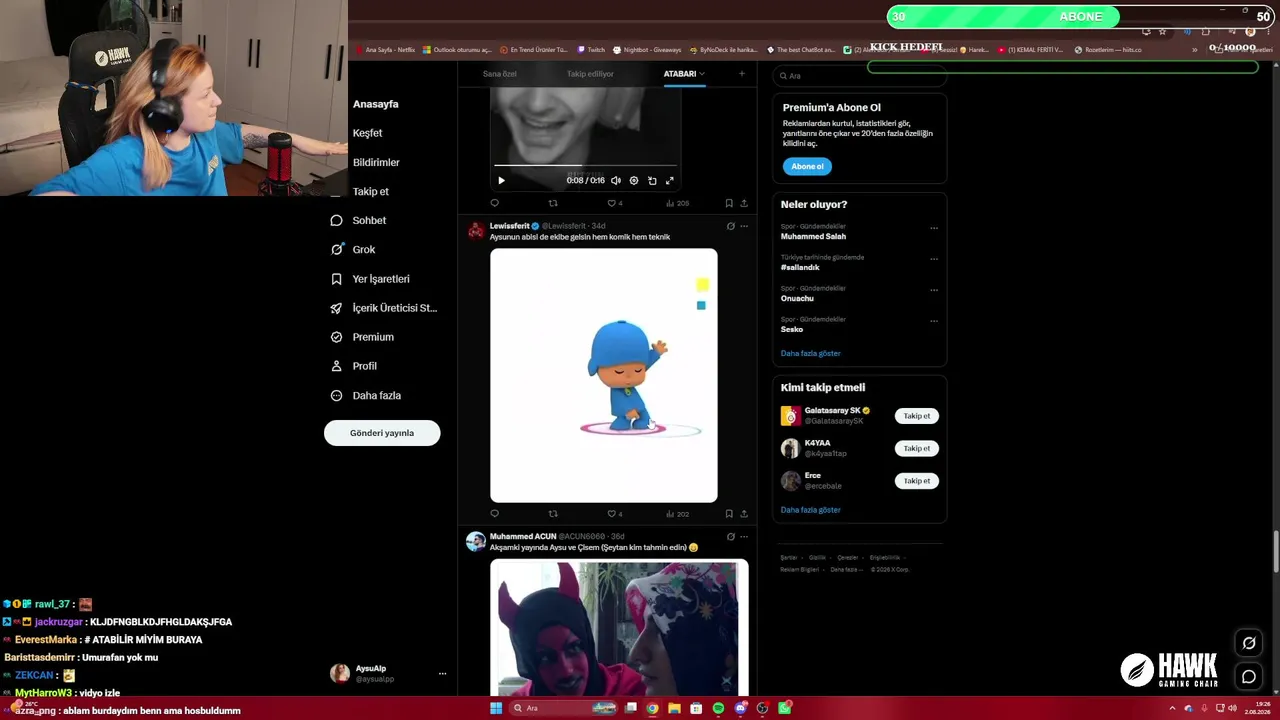The height and width of the screenshot is (720, 1280).
Task: Repost the top video post
Action: [x=553, y=203]
